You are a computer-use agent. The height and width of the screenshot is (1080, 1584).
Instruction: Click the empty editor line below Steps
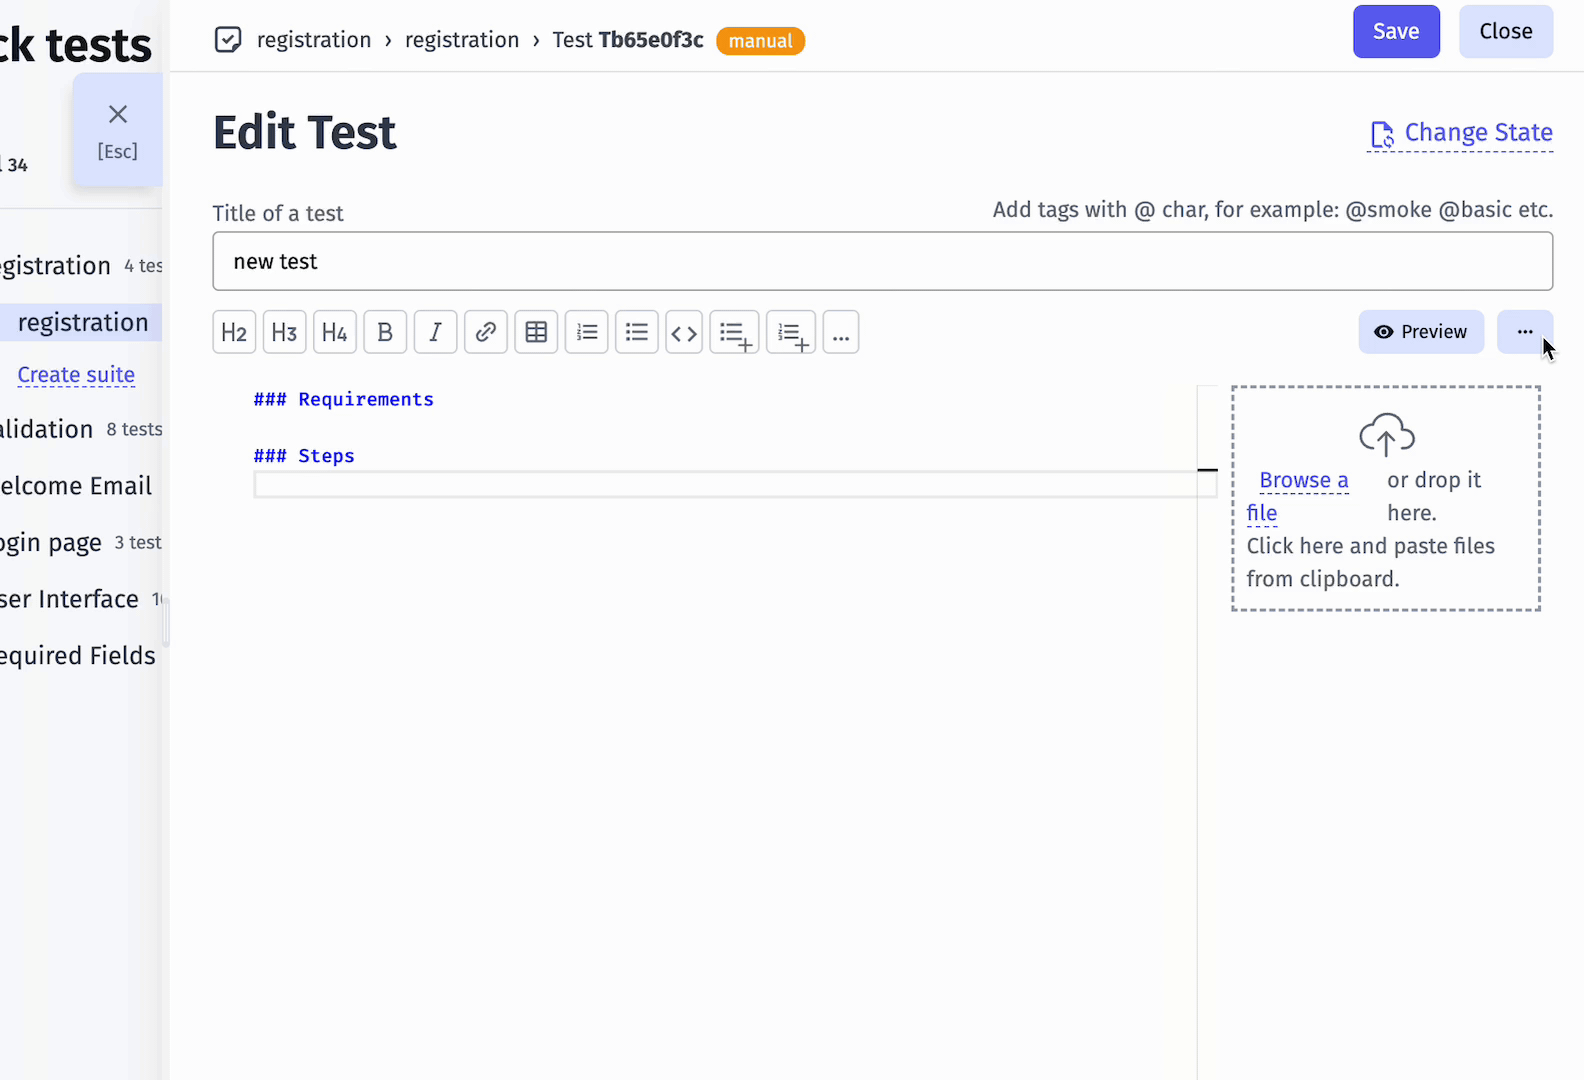point(735,485)
